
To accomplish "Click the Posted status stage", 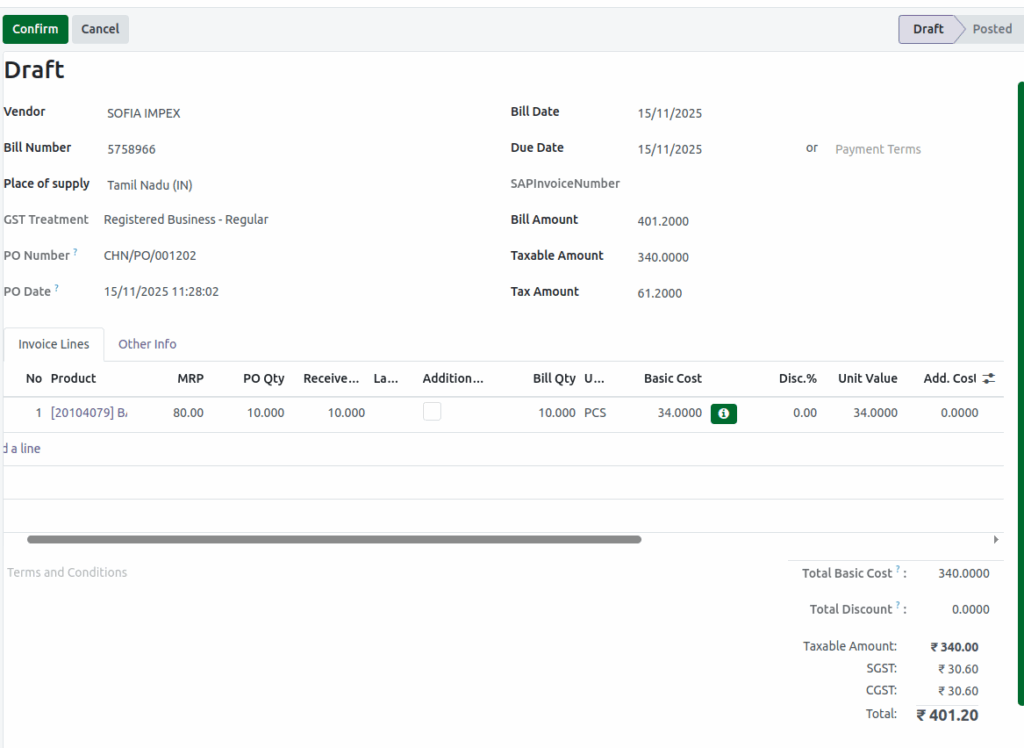I will click(992, 29).
